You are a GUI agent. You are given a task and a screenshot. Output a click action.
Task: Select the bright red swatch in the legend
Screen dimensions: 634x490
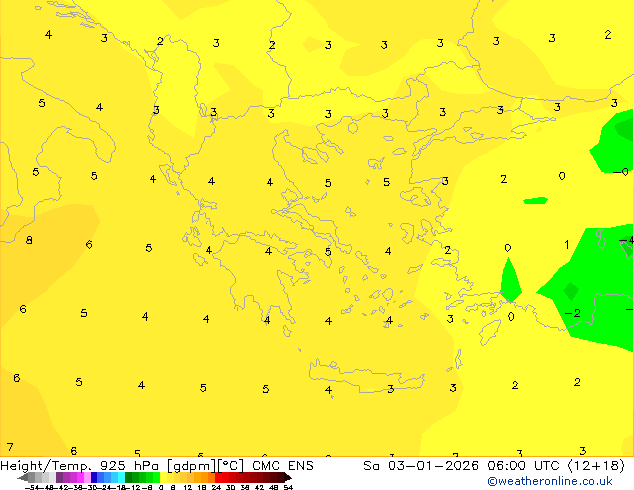218,477
